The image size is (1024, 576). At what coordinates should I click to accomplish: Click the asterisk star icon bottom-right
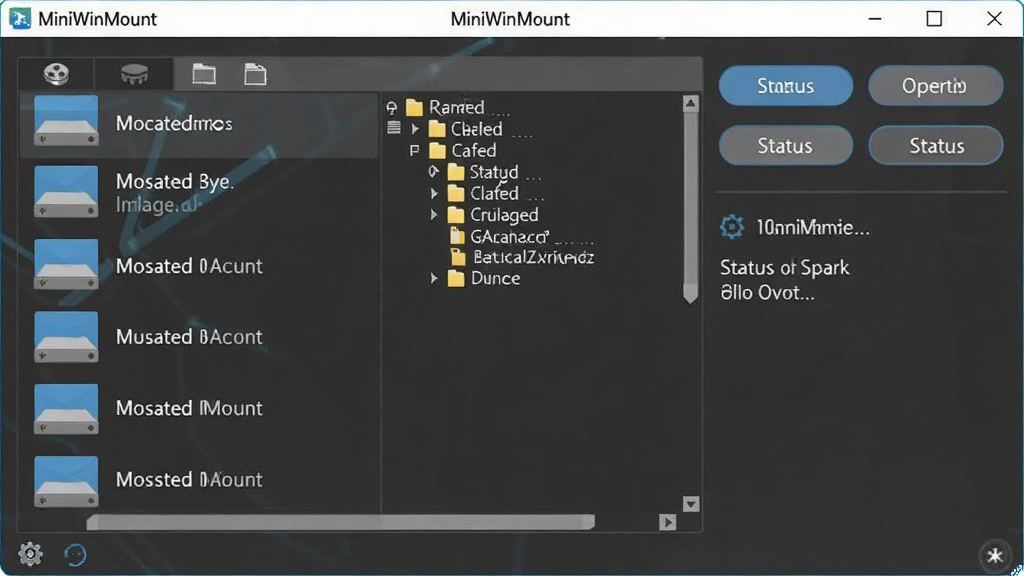(995, 555)
